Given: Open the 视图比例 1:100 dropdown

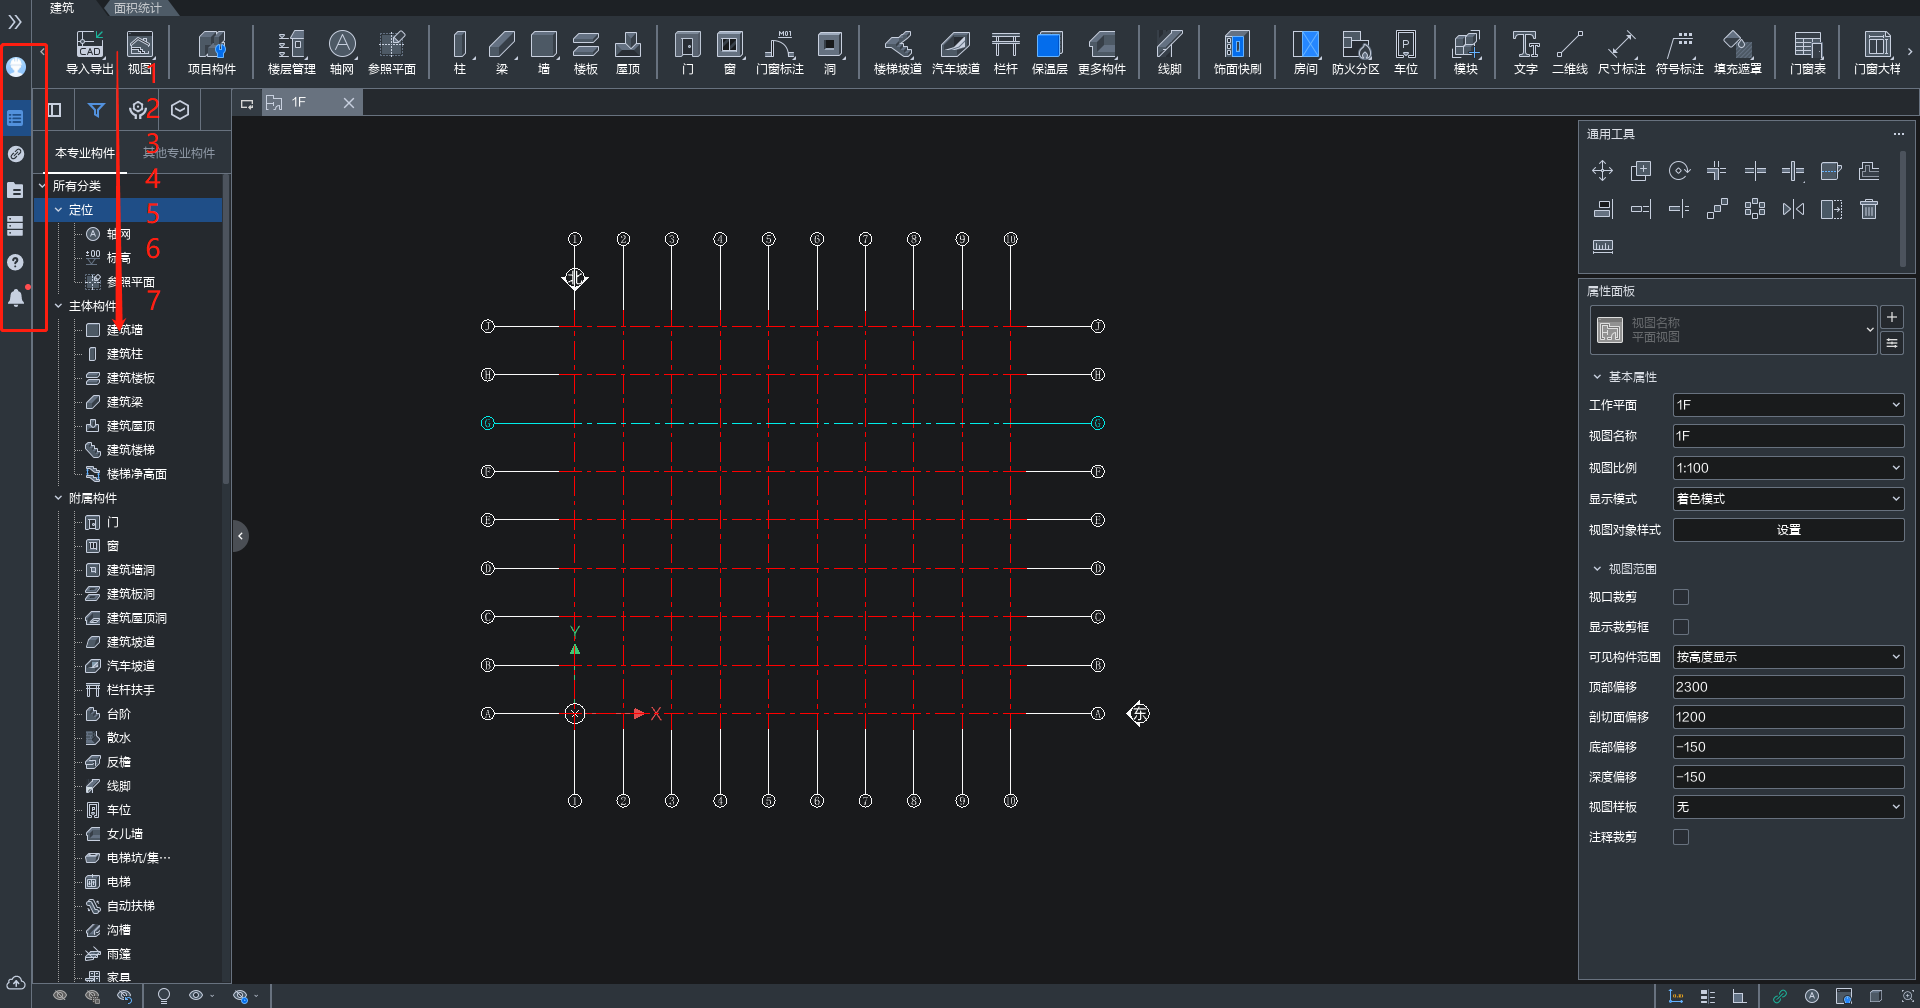Looking at the screenshot, I should tap(1788, 468).
